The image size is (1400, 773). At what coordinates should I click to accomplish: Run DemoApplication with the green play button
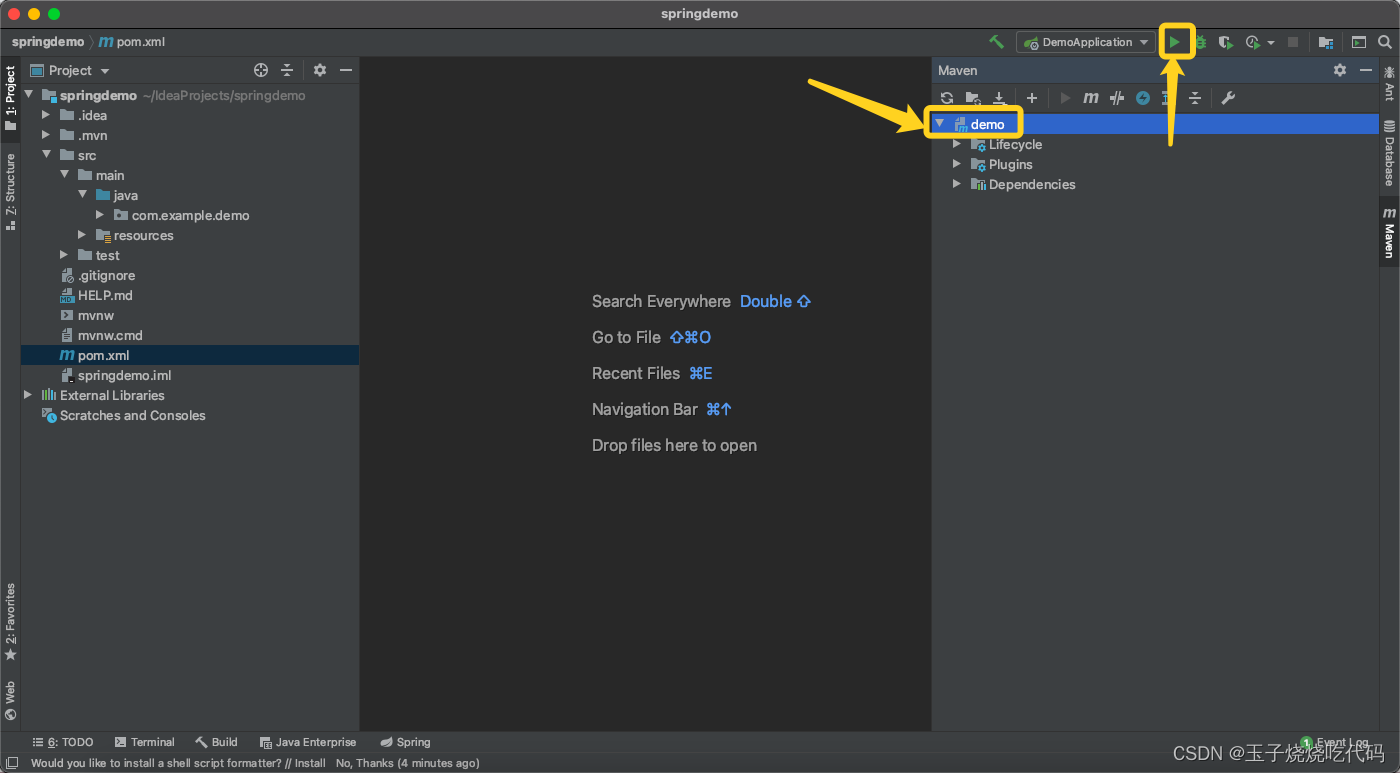pos(1175,42)
